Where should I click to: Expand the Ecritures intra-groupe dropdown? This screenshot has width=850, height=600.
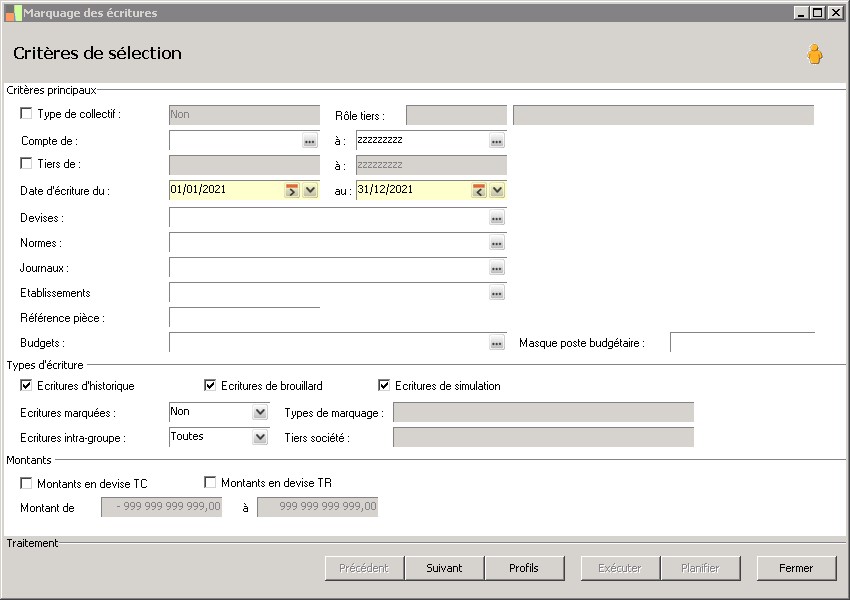[260, 437]
